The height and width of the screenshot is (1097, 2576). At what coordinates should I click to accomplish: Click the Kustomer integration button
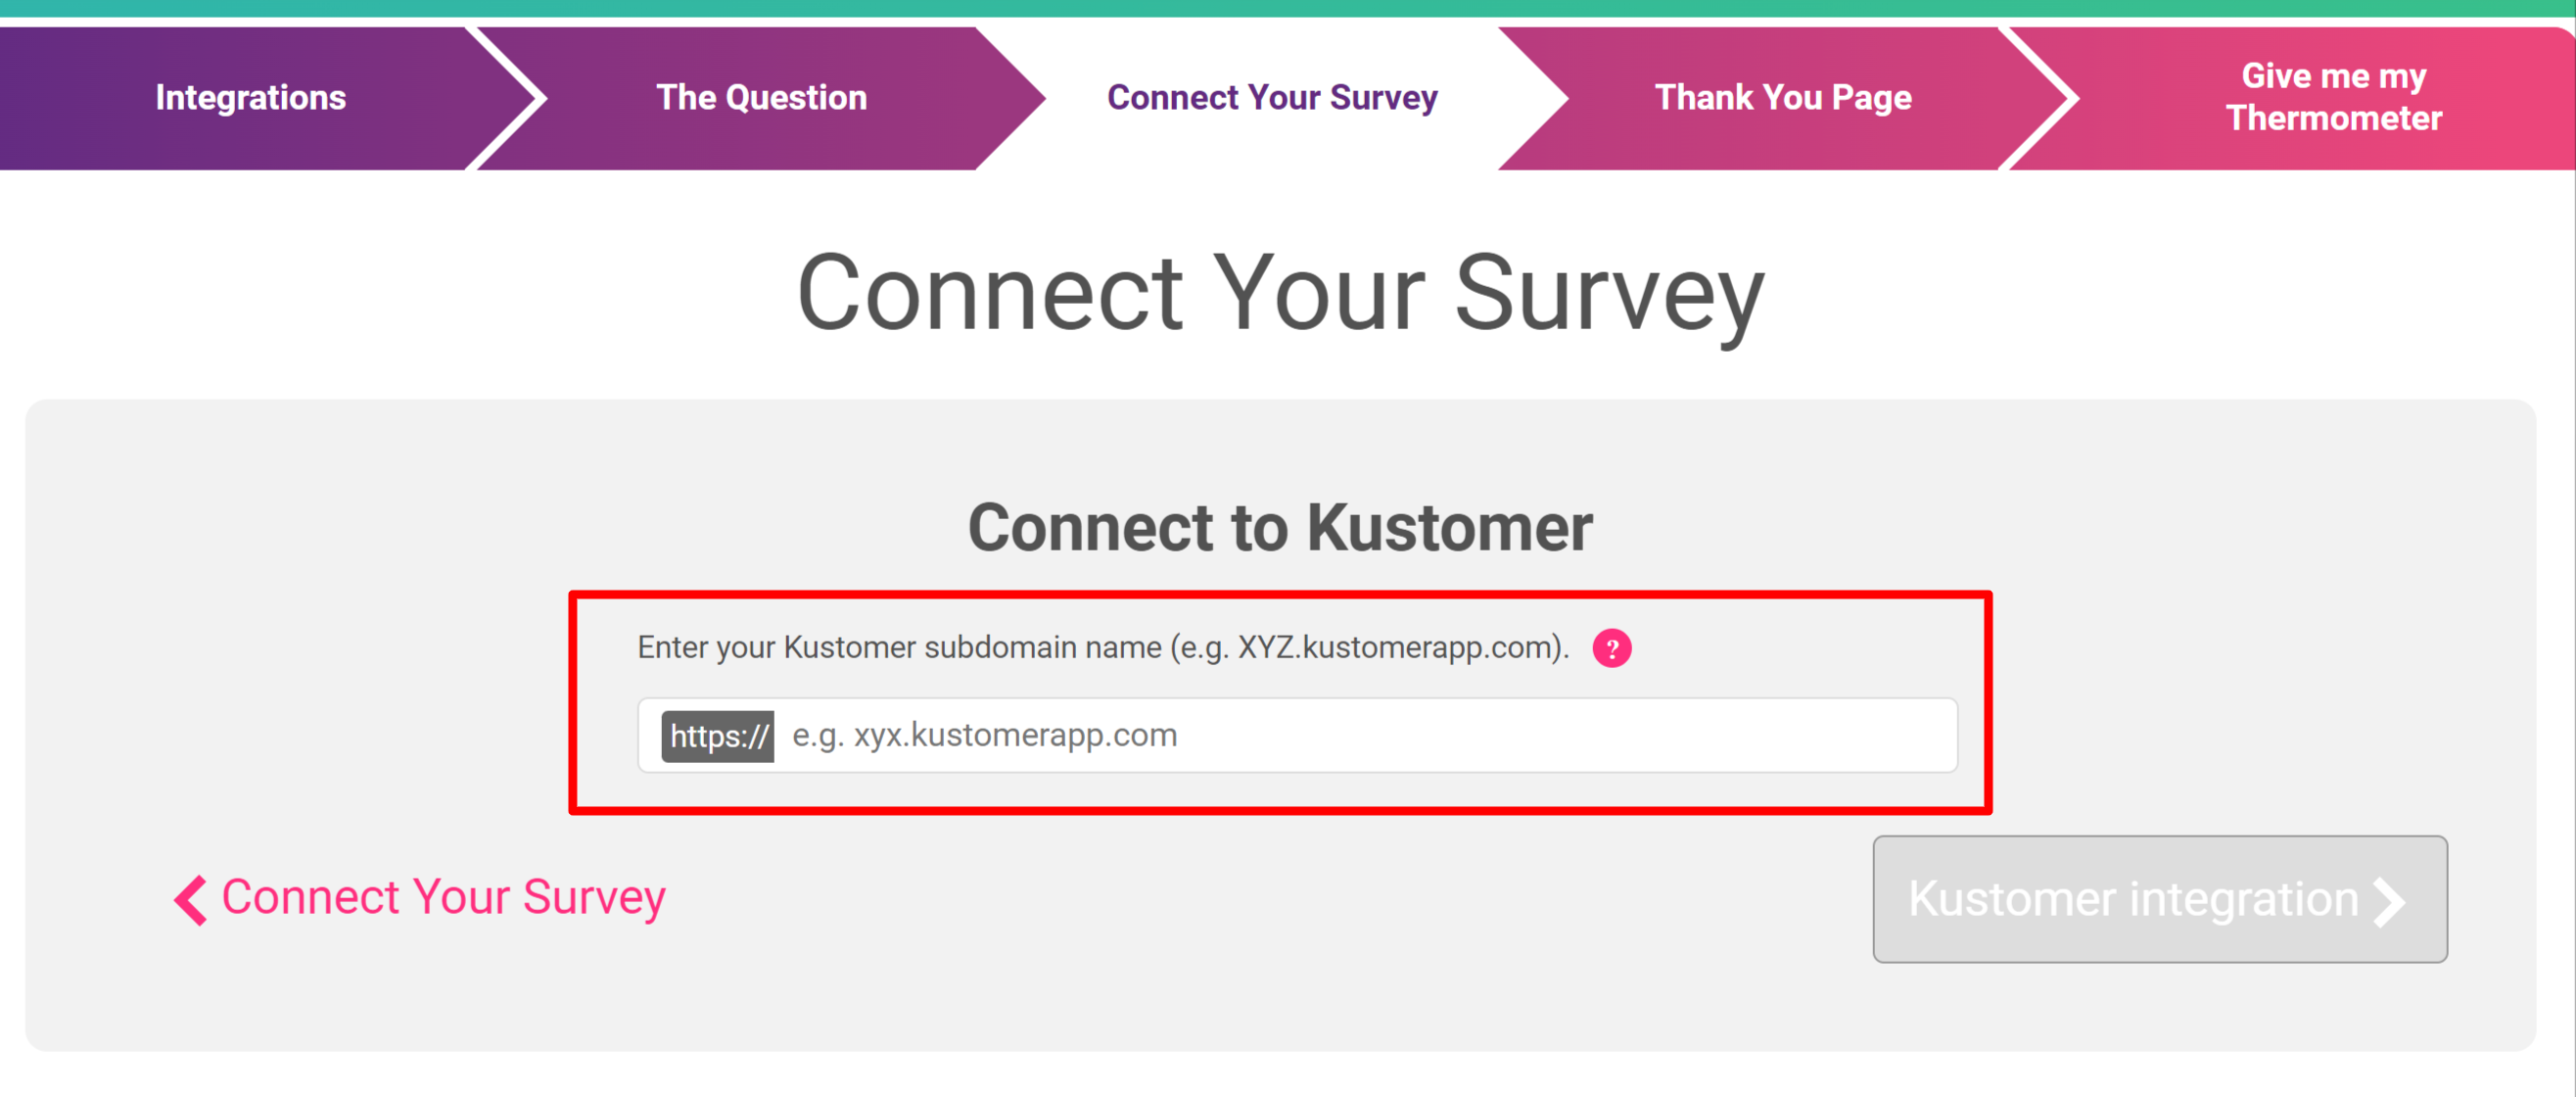point(2160,899)
